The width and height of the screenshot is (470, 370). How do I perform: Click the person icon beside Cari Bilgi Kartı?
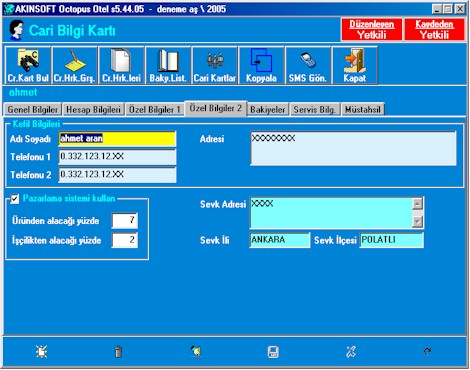pyautogui.click(x=16, y=30)
